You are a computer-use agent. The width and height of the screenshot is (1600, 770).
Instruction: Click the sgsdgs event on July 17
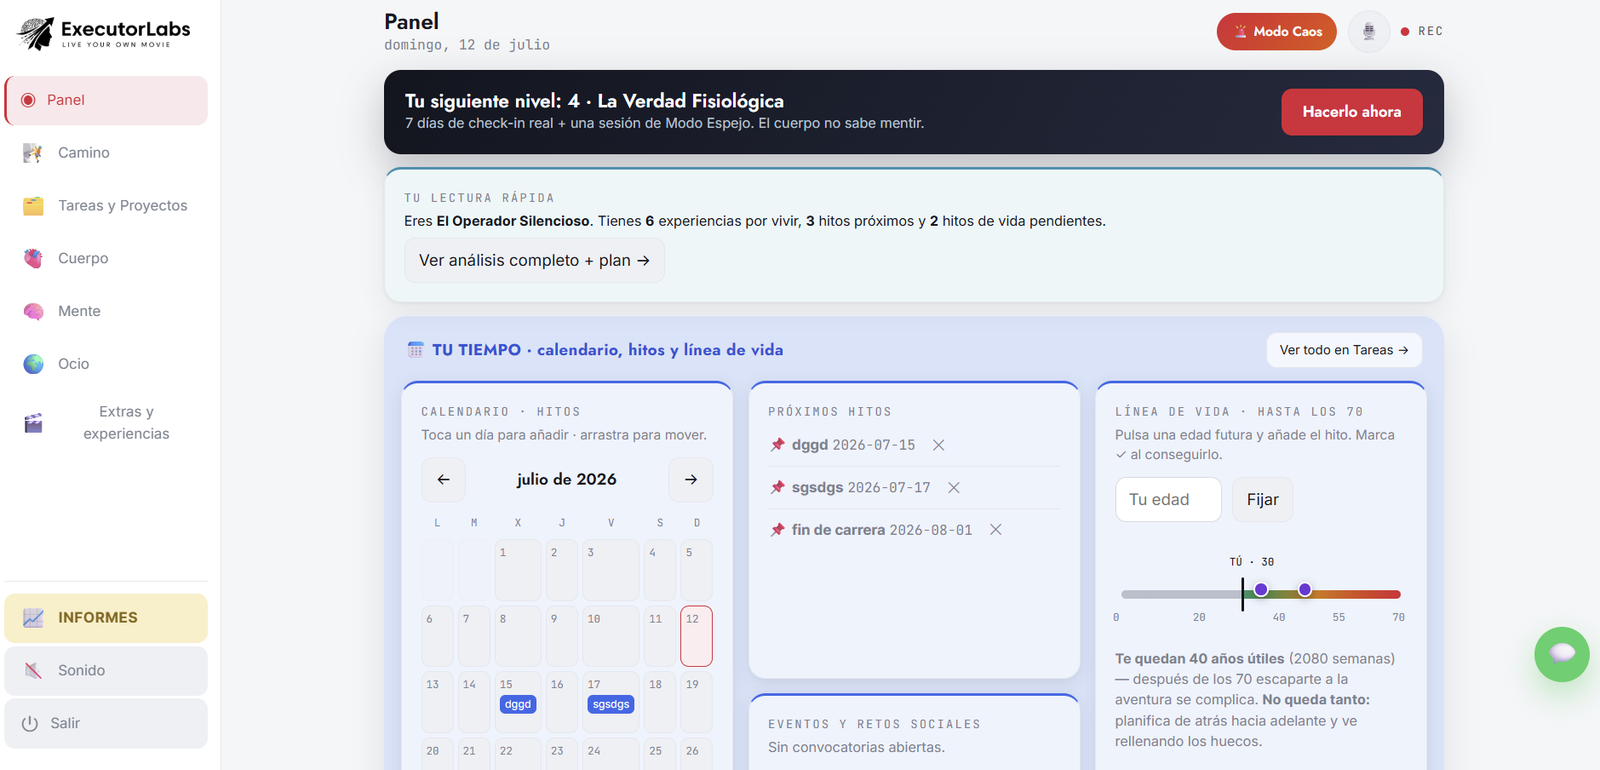pyautogui.click(x=611, y=705)
